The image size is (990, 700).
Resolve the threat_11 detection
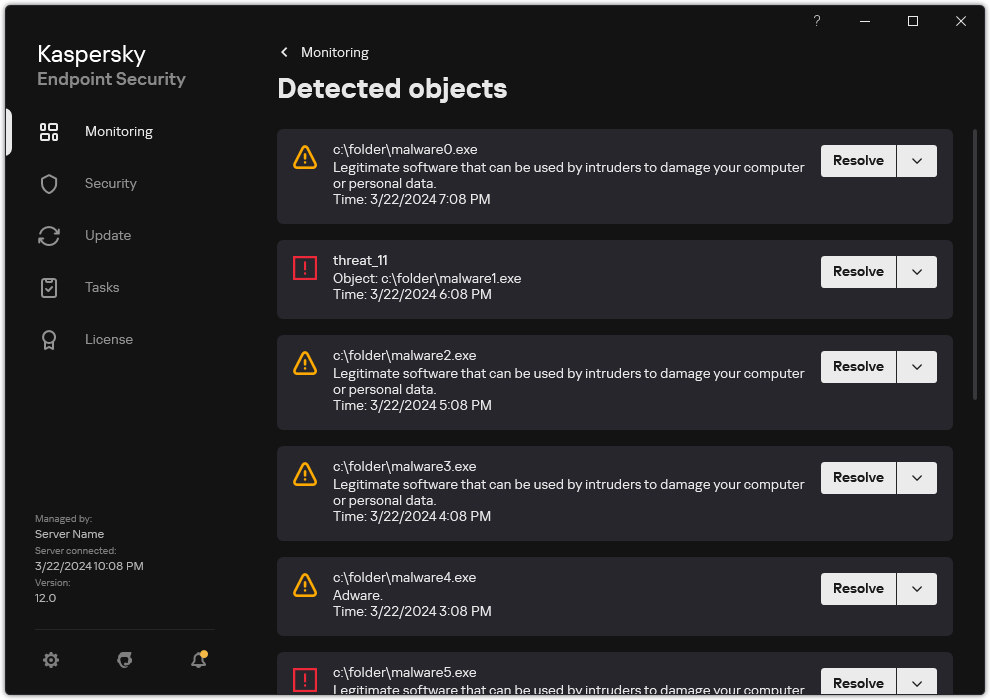[857, 271]
